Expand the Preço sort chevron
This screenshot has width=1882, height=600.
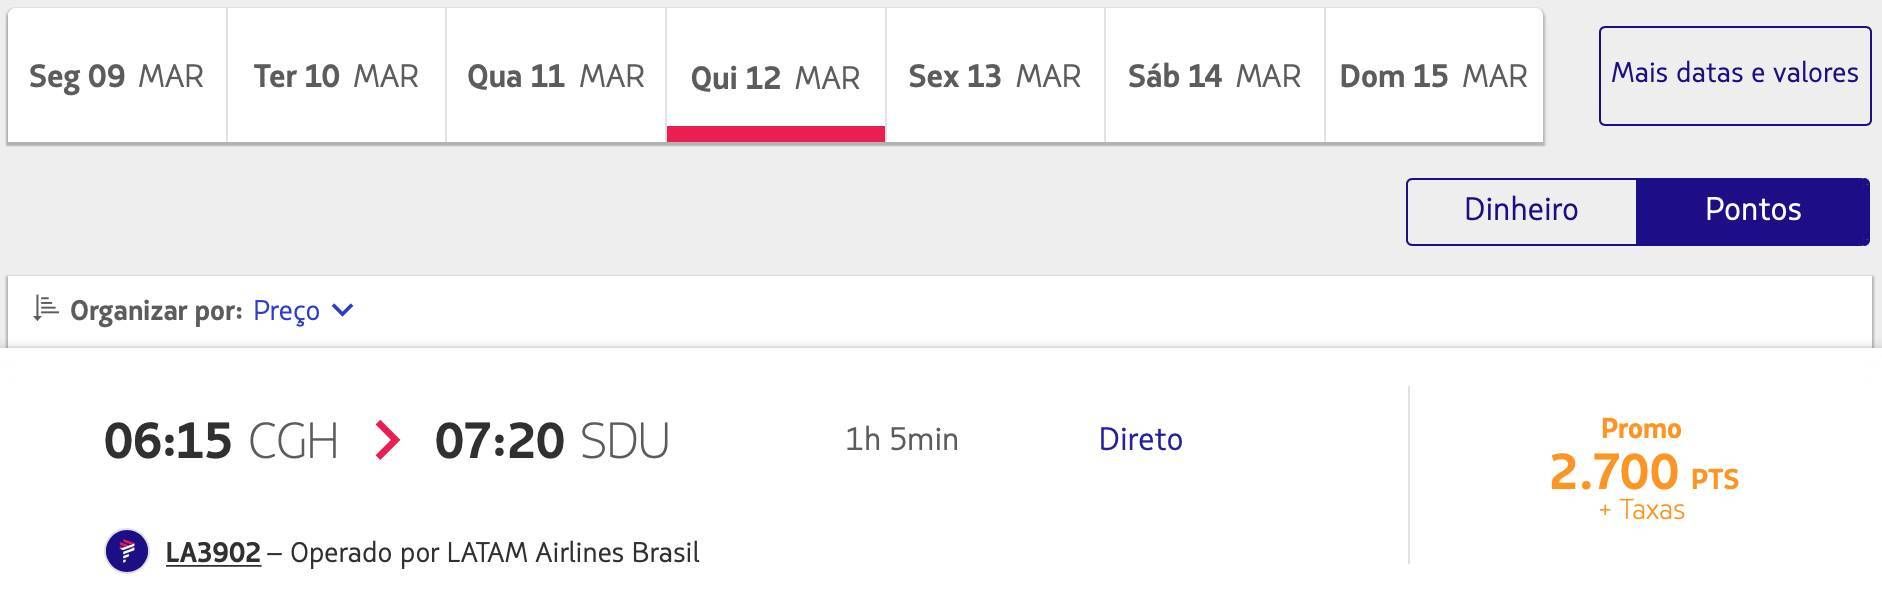pos(342,310)
